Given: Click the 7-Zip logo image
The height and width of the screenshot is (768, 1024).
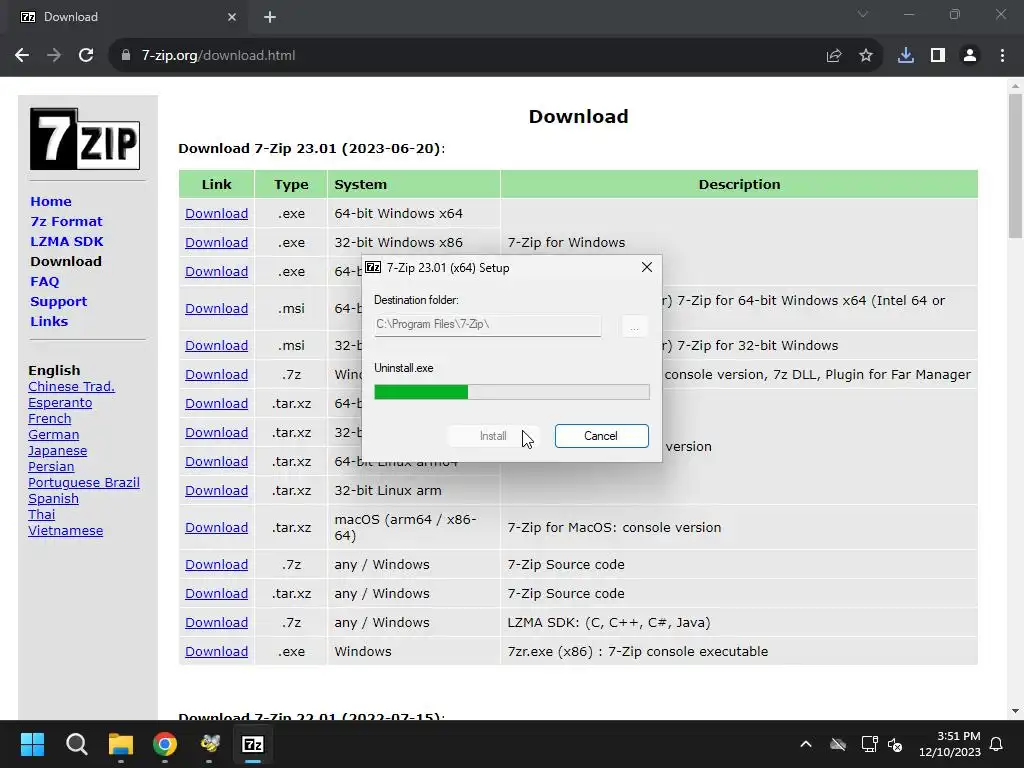Looking at the screenshot, I should [85, 139].
